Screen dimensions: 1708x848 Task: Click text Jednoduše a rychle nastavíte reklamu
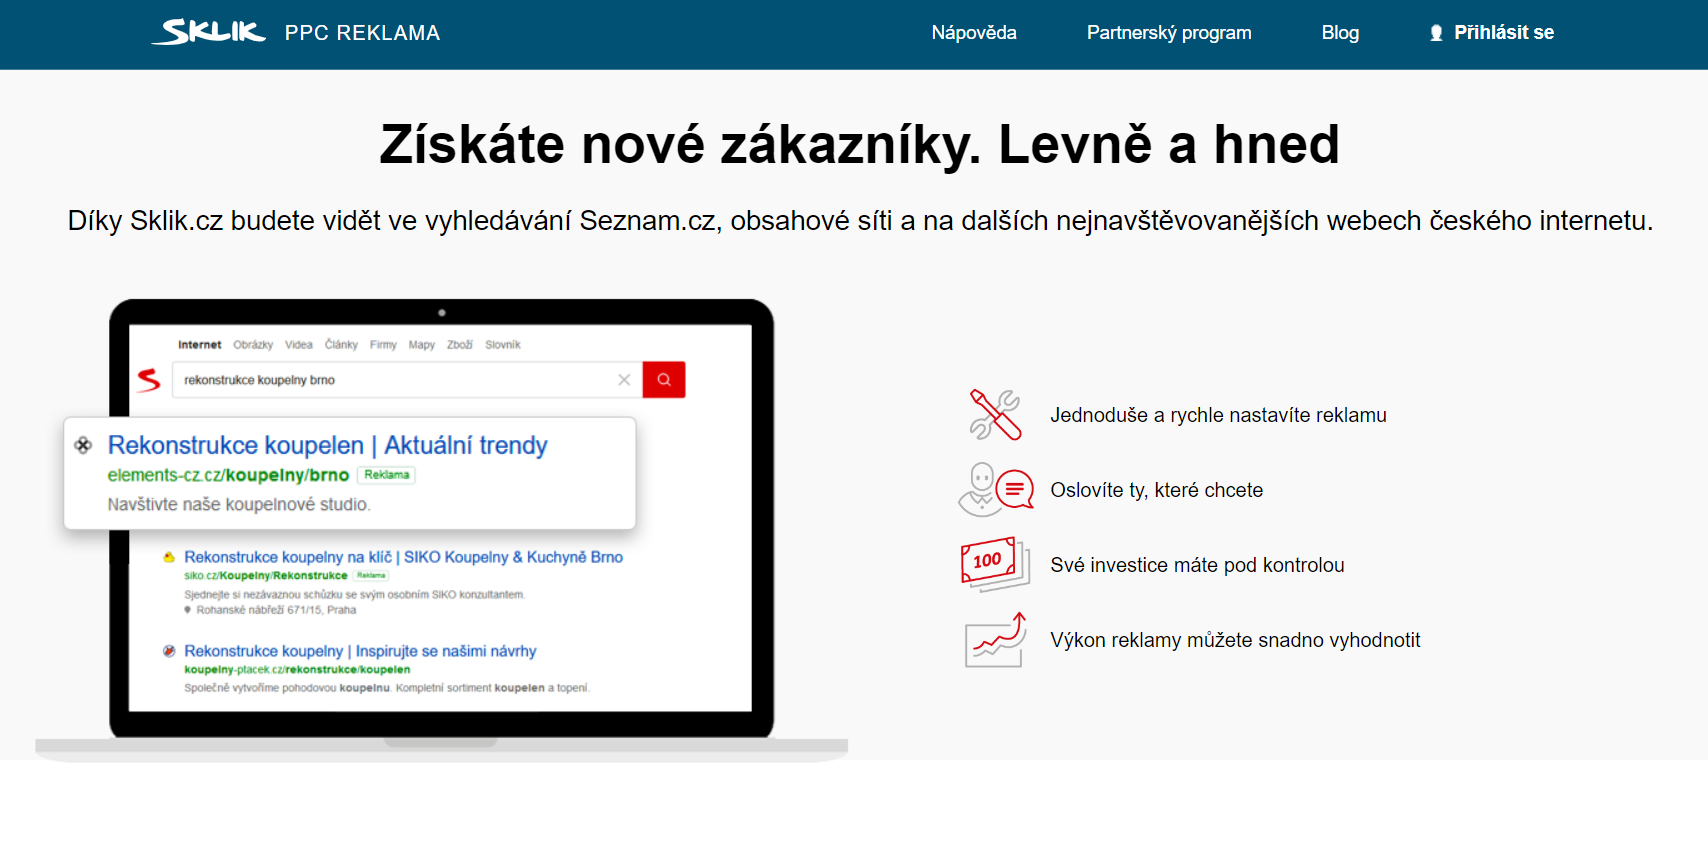pos(1218,415)
